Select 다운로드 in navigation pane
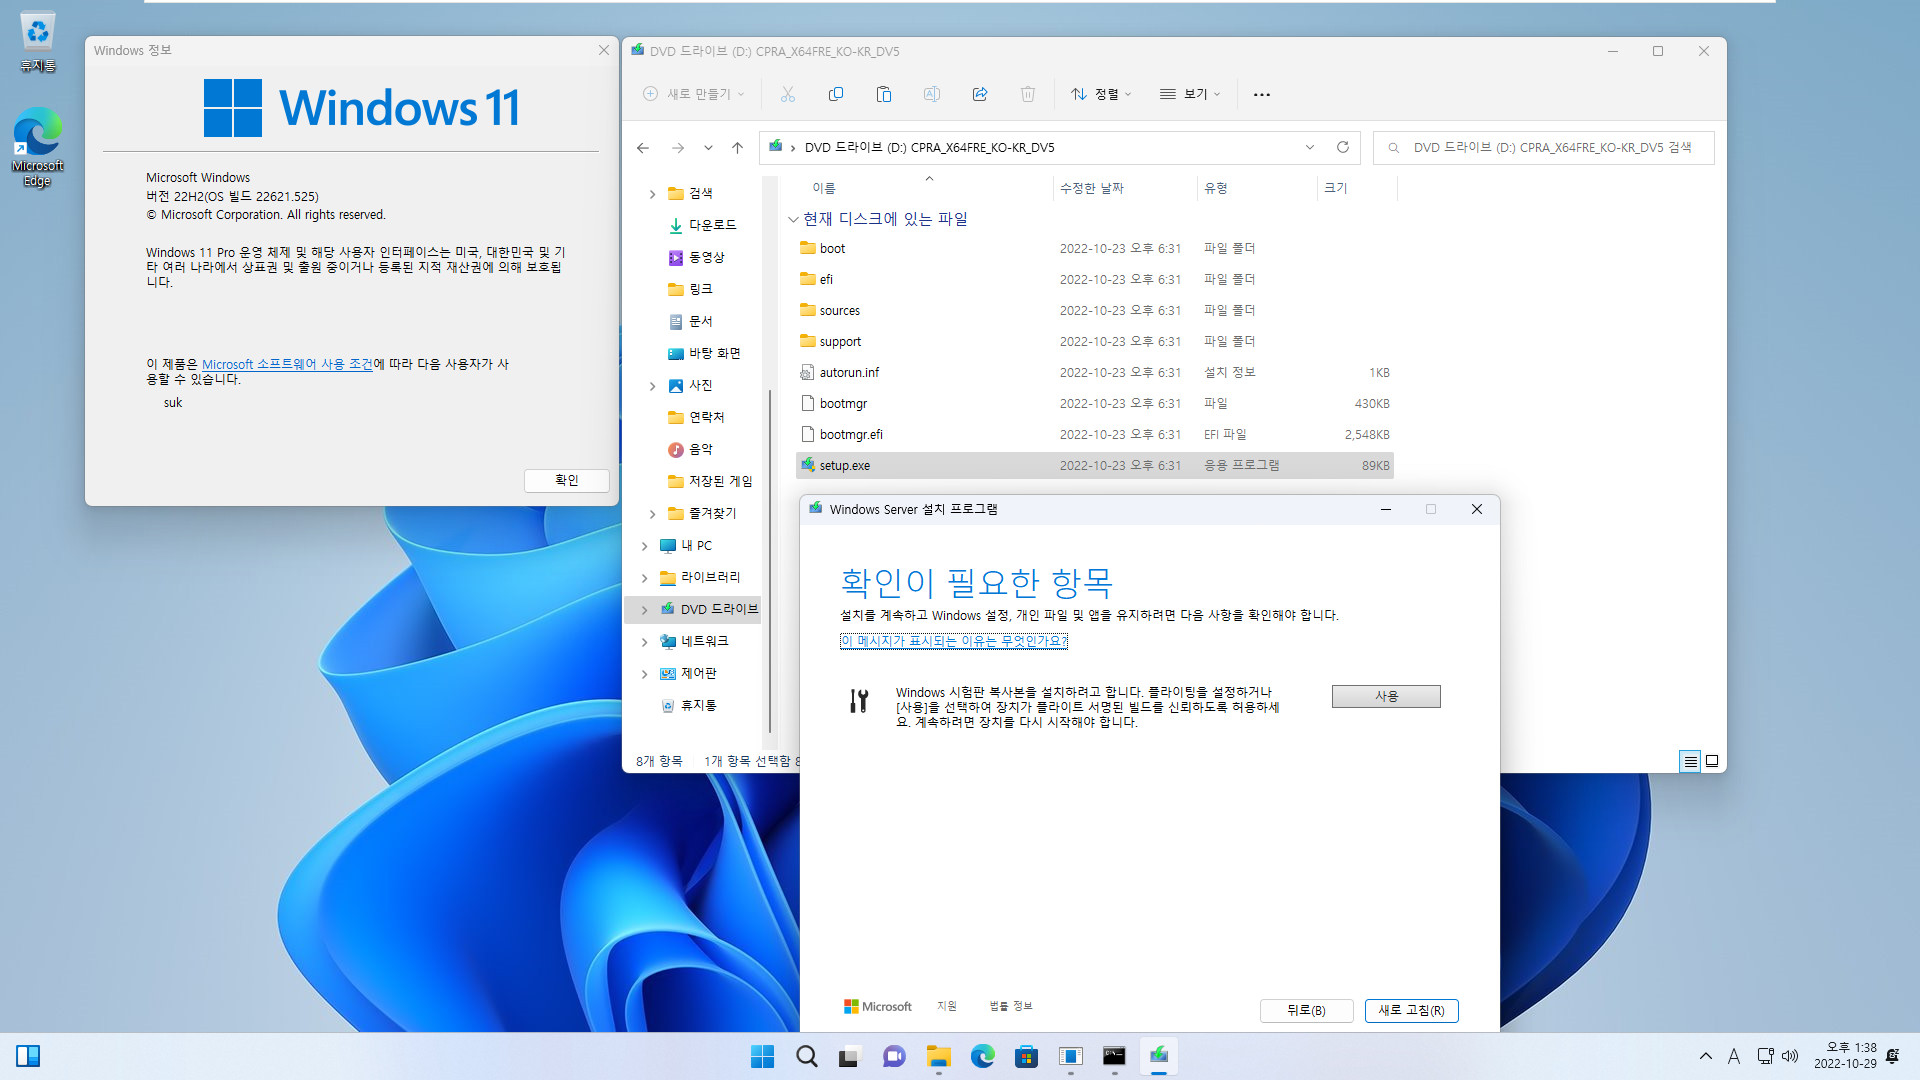The height and width of the screenshot is (1080, 1920). tap(712, 225)
